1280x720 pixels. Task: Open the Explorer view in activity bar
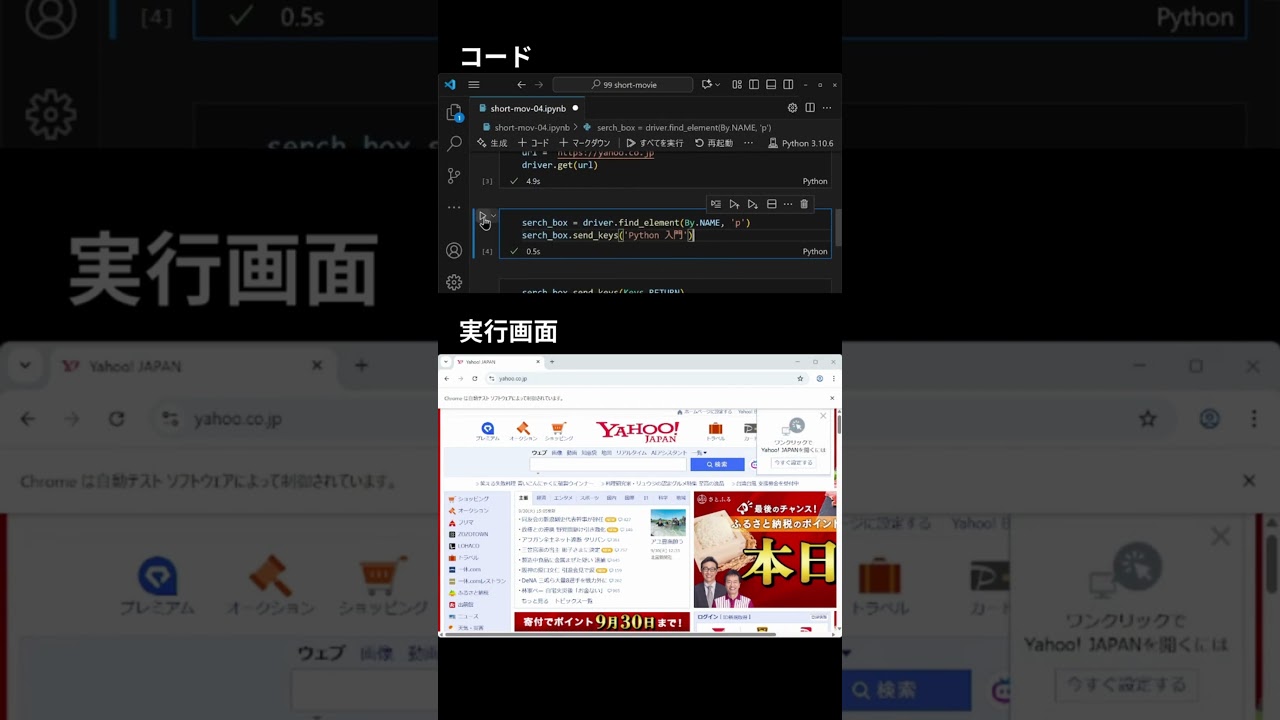[x=454, y=112]
